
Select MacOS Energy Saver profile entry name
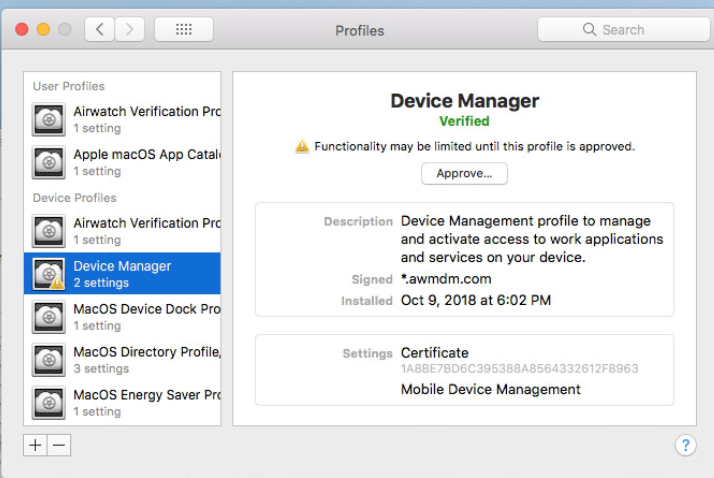[146, 395]
